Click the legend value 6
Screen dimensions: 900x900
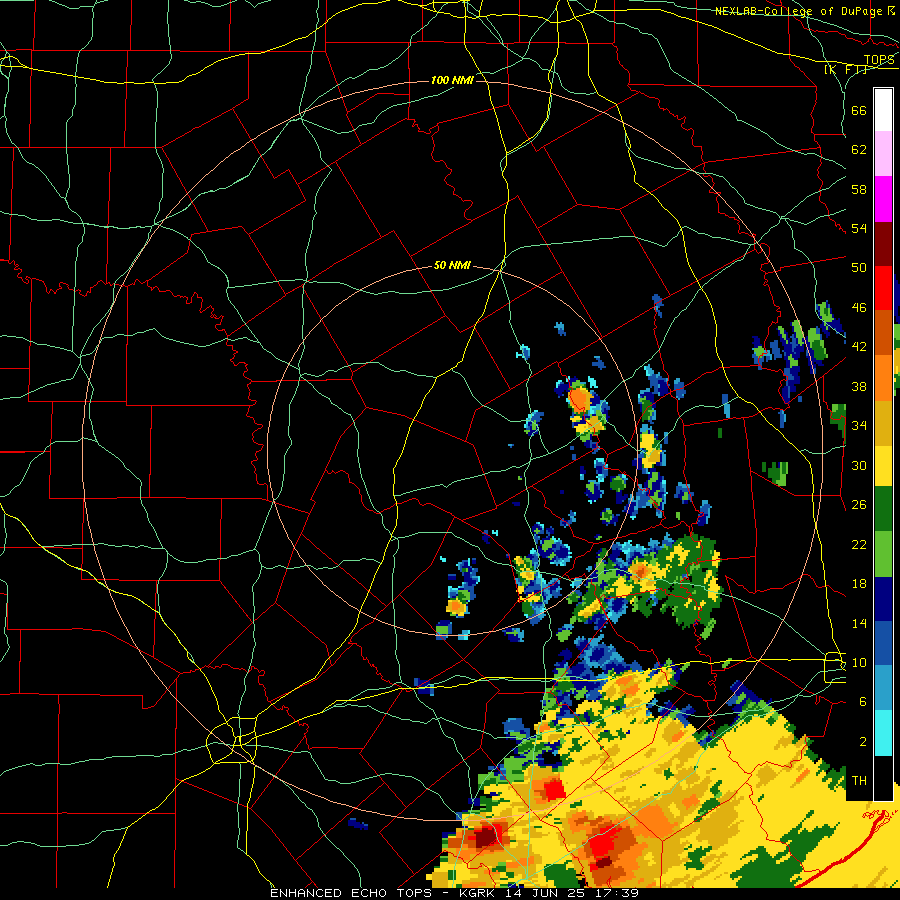(863, 701)
